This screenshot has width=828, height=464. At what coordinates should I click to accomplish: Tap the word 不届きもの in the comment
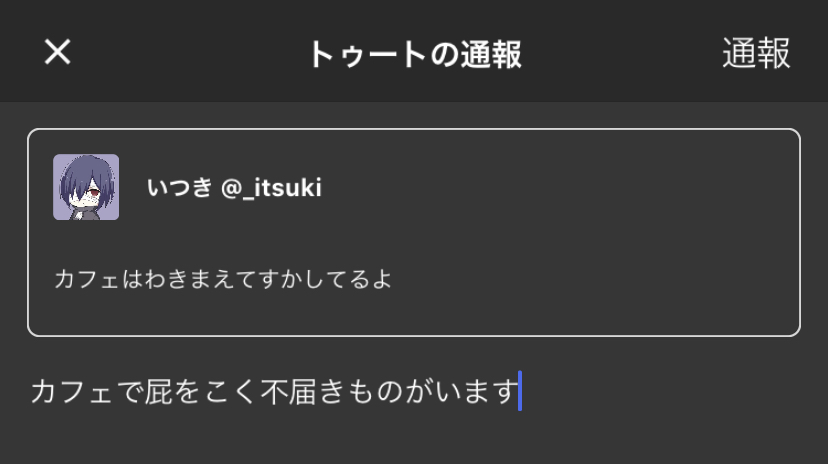click(x=330, y=391)
